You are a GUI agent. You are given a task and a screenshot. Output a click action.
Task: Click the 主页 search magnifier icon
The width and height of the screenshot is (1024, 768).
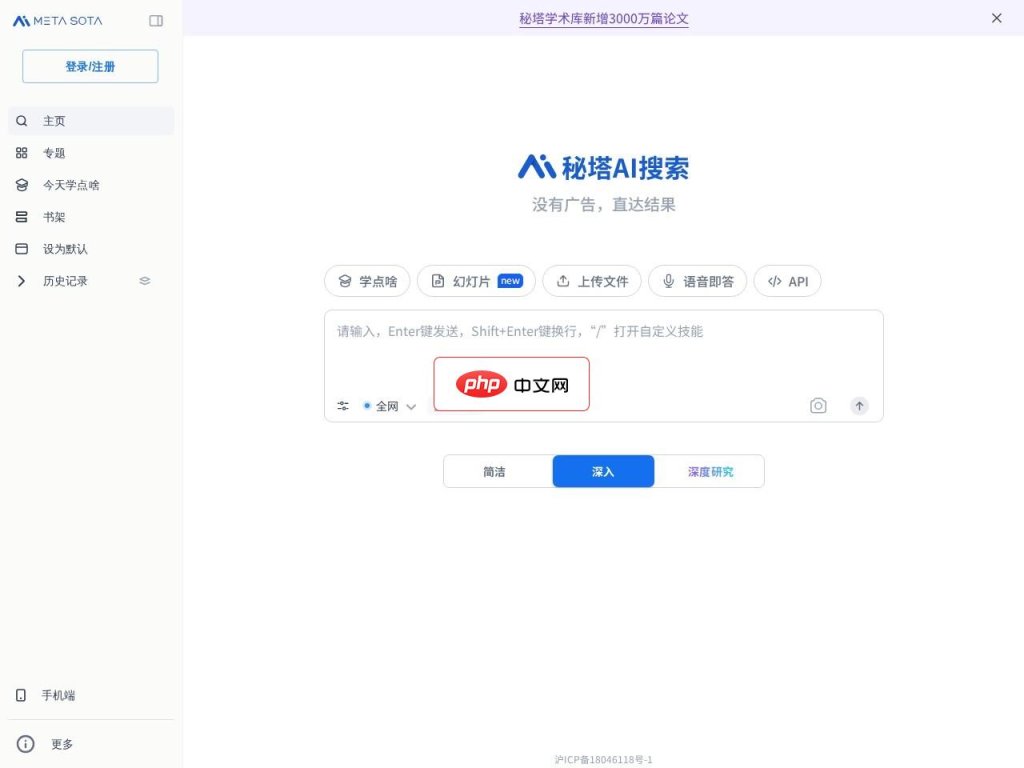coord(22,121)
